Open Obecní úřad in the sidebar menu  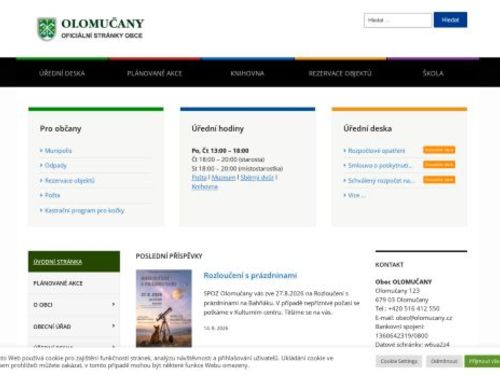(52, 326)
